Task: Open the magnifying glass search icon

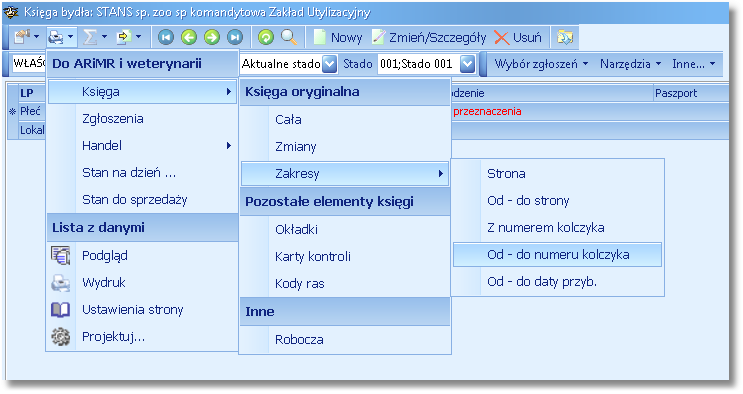Action: click(x=289, y=37)
